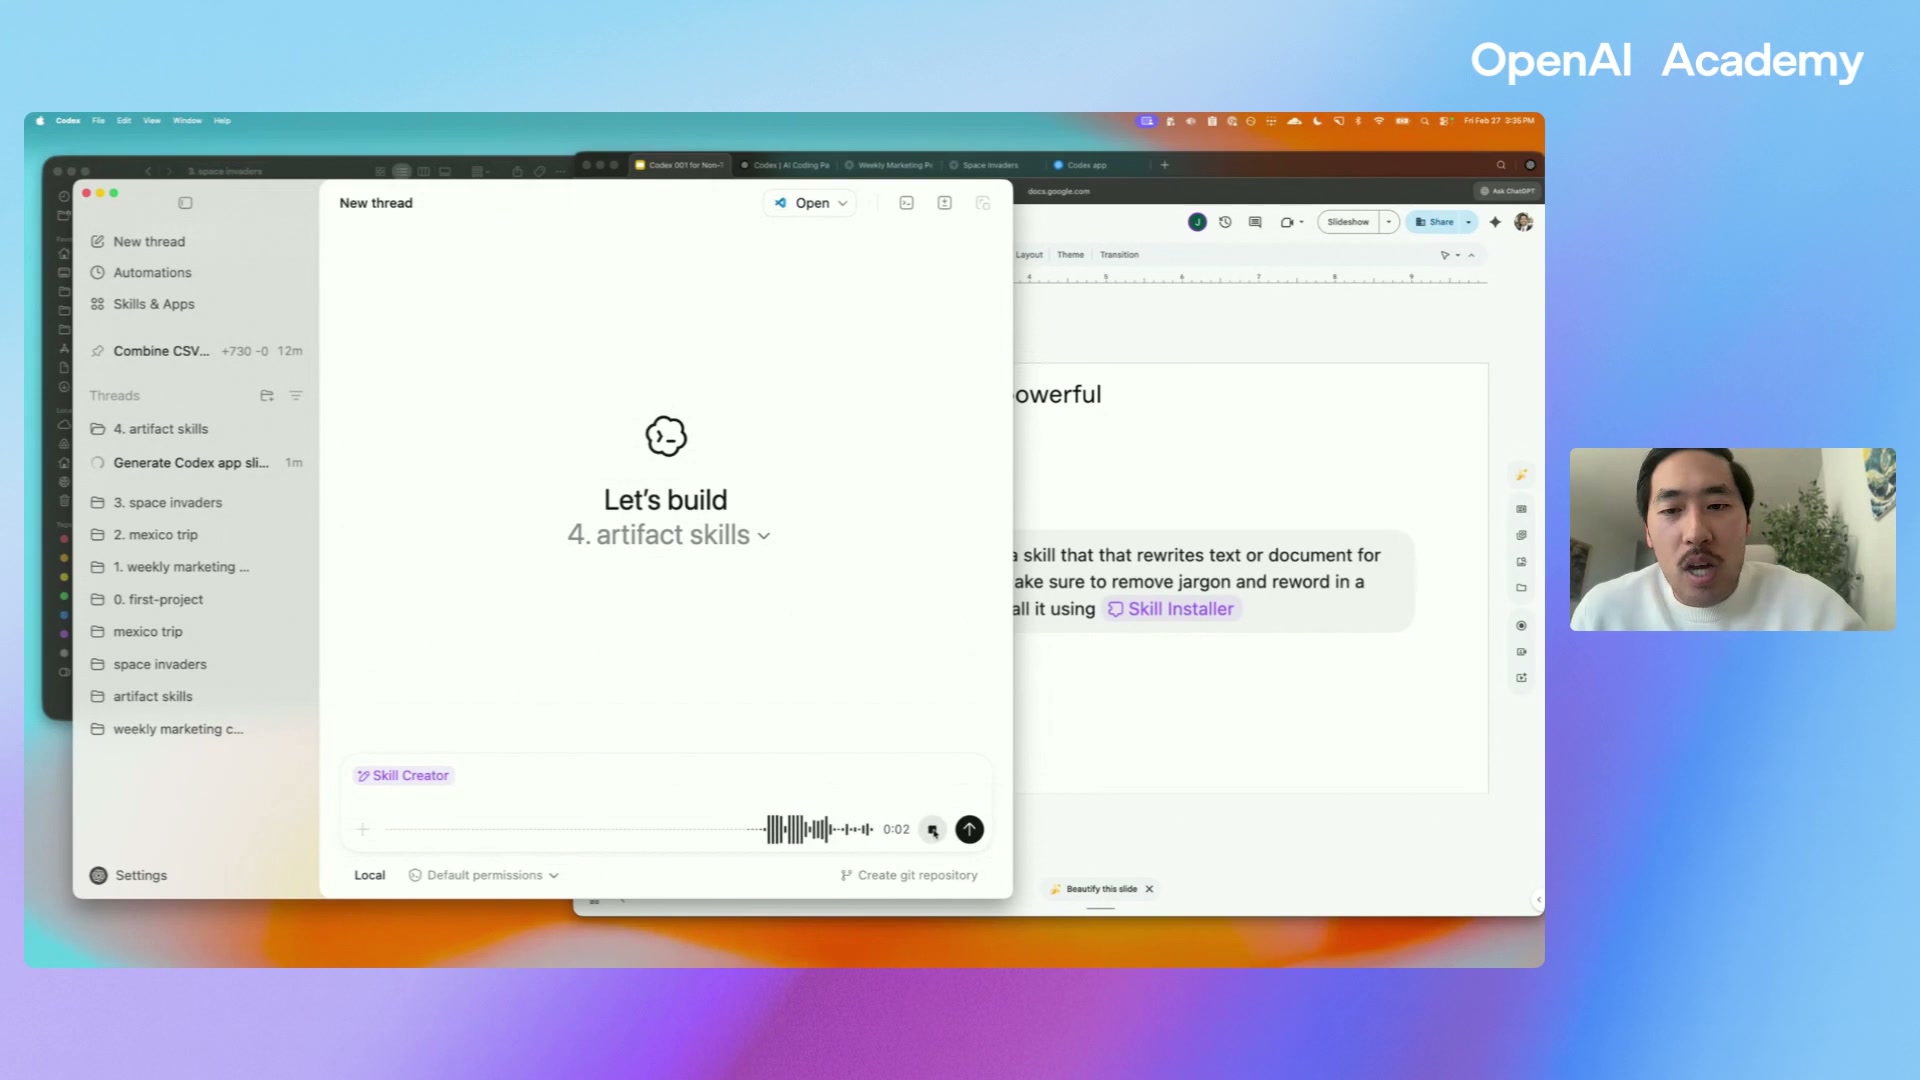This screenshot has width=1920, height=1080.
Task: Open File menu in macOS menu bar
Action: click(98, 120)
